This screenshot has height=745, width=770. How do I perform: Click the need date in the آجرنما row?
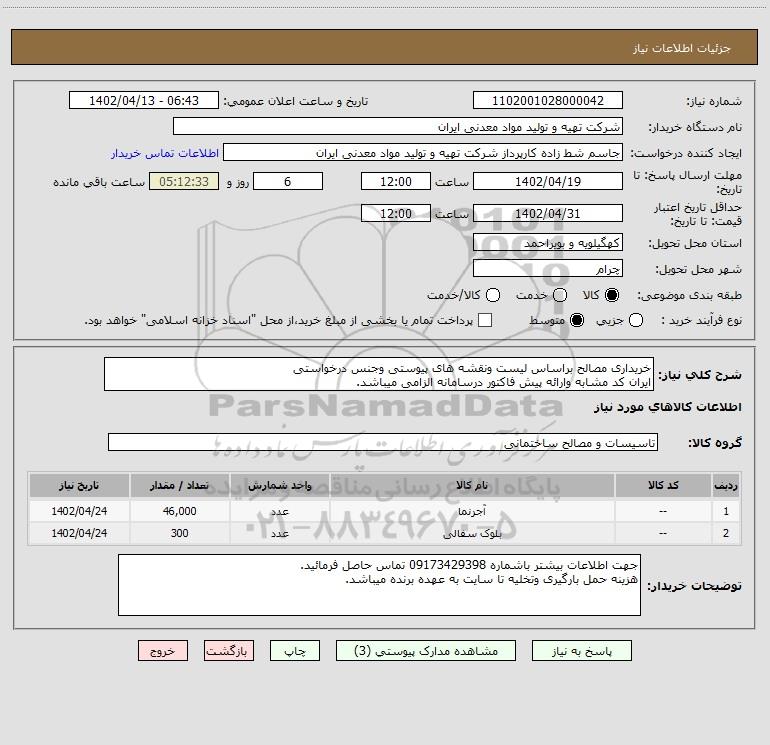pos(79,511)
